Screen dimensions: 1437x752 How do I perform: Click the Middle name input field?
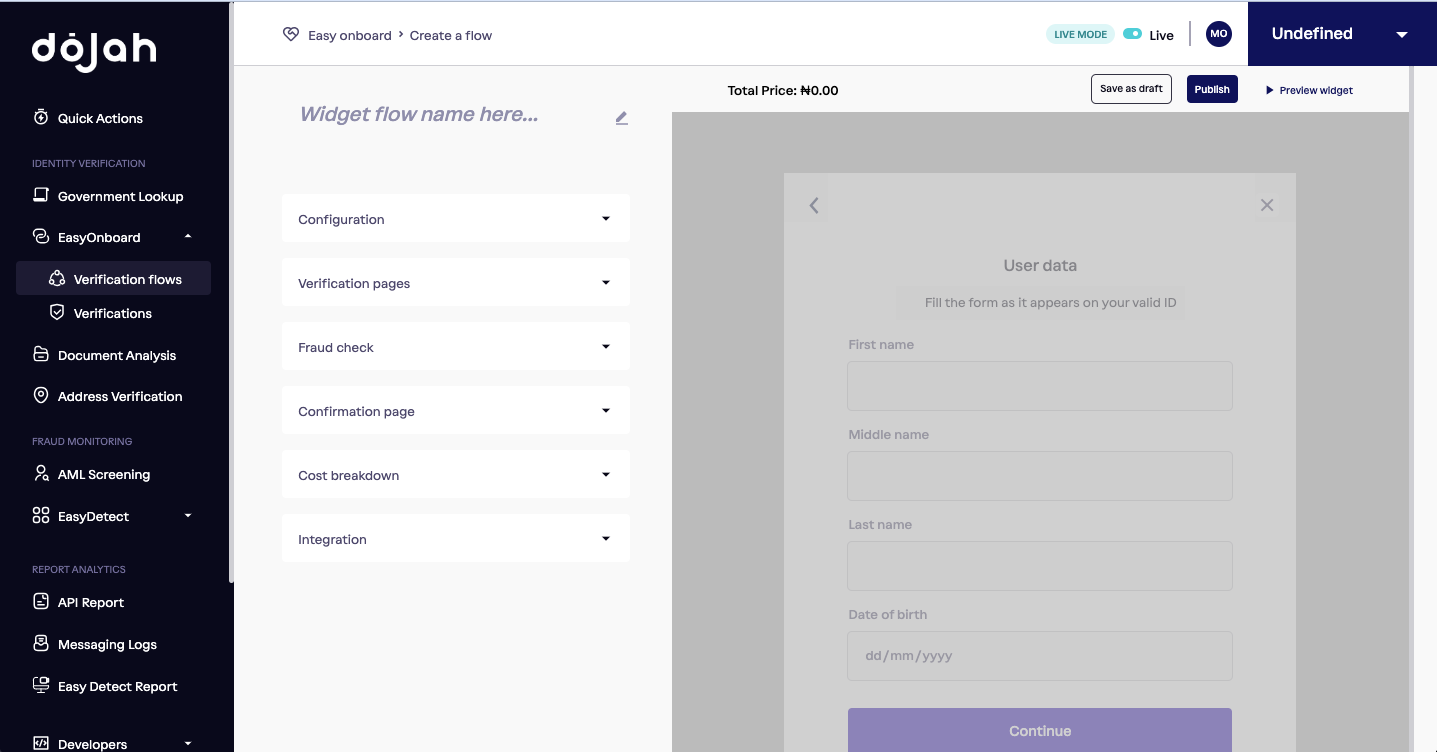[x=1040, y=476]
